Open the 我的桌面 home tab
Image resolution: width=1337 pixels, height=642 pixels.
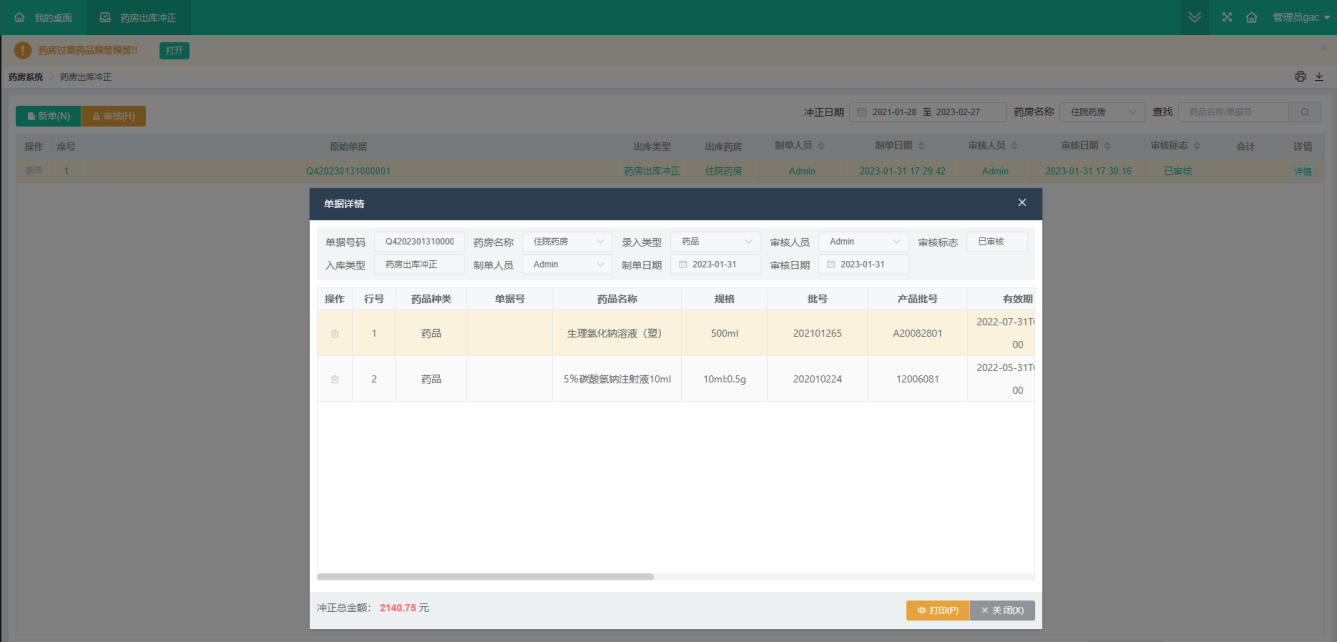tap(44, 18)
